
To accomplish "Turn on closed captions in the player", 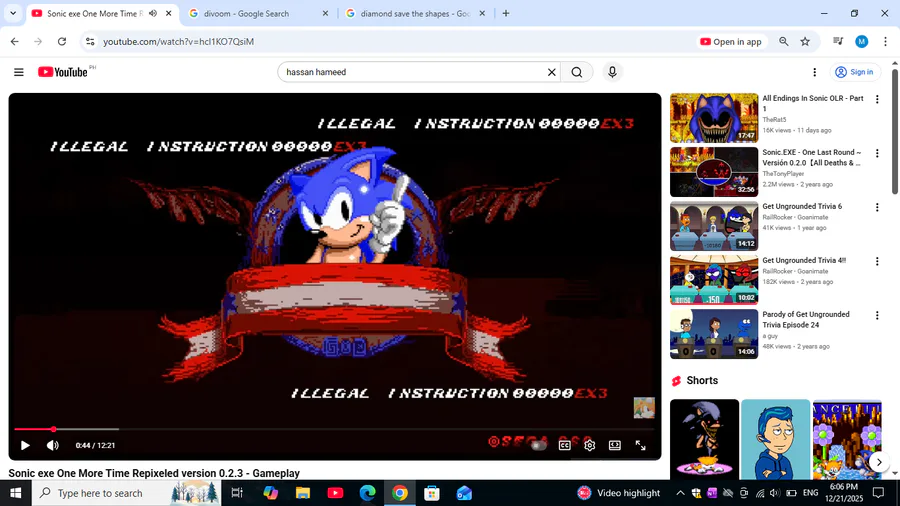I will point(565,445).
